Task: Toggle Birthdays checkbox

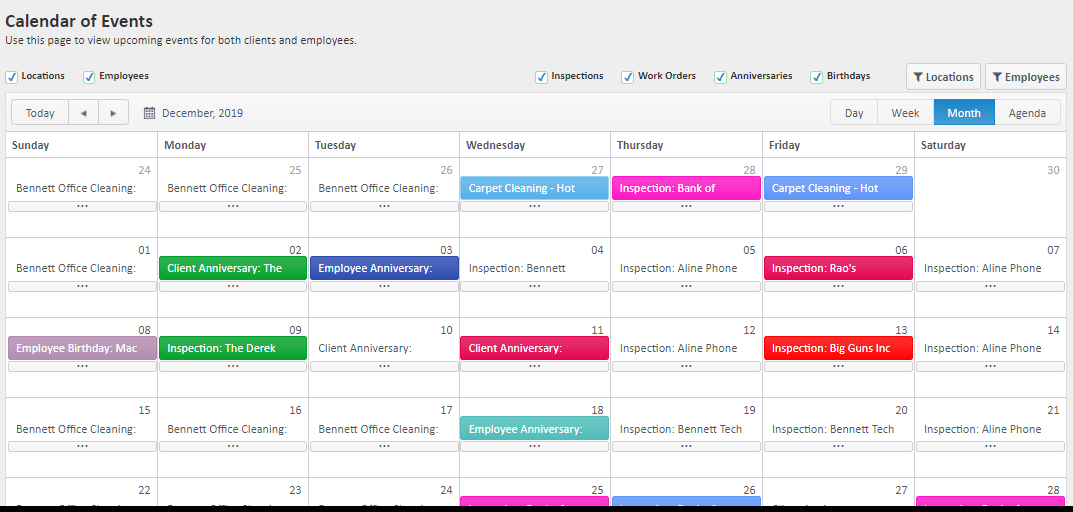Action: point(816,77)
